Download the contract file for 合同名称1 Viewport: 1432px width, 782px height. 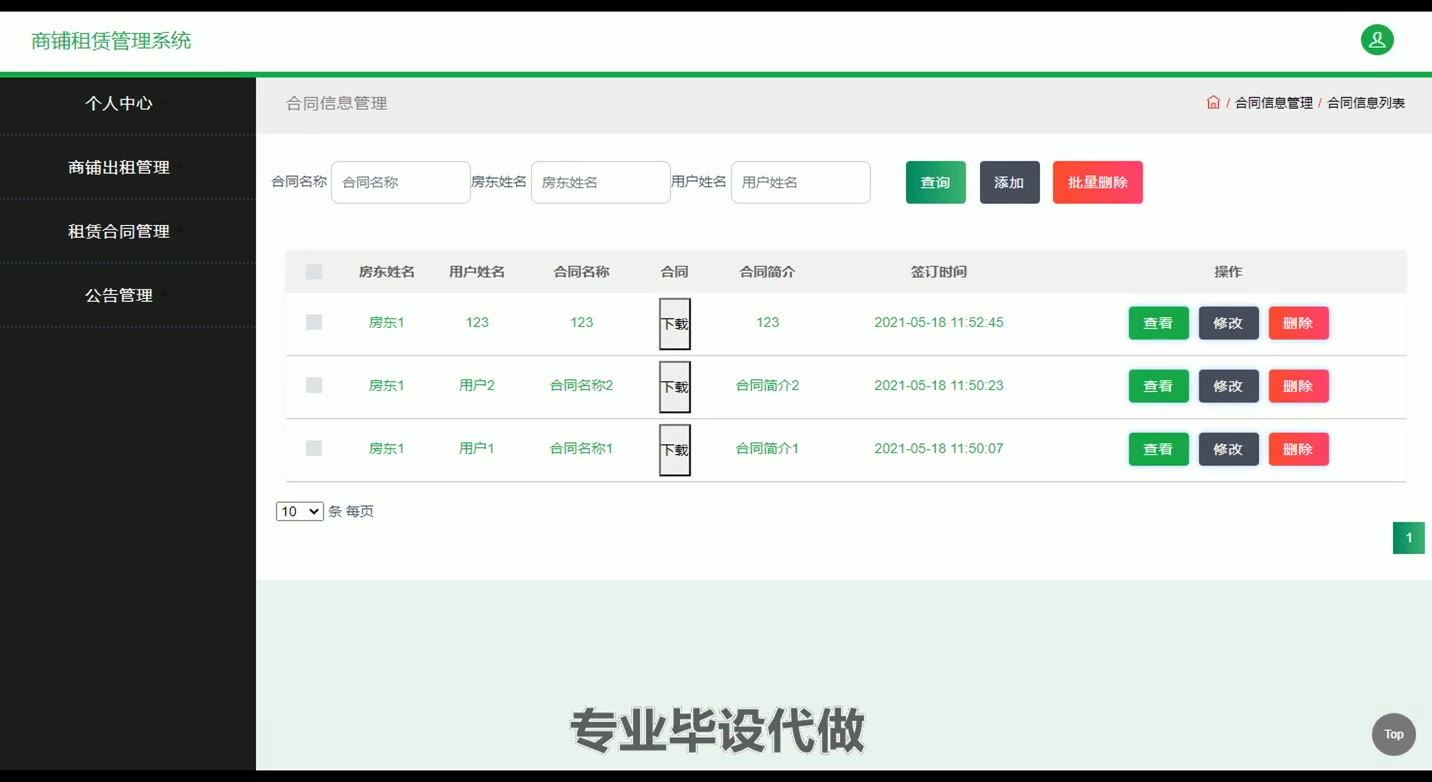pyautogui.click(x=675, y=450)
